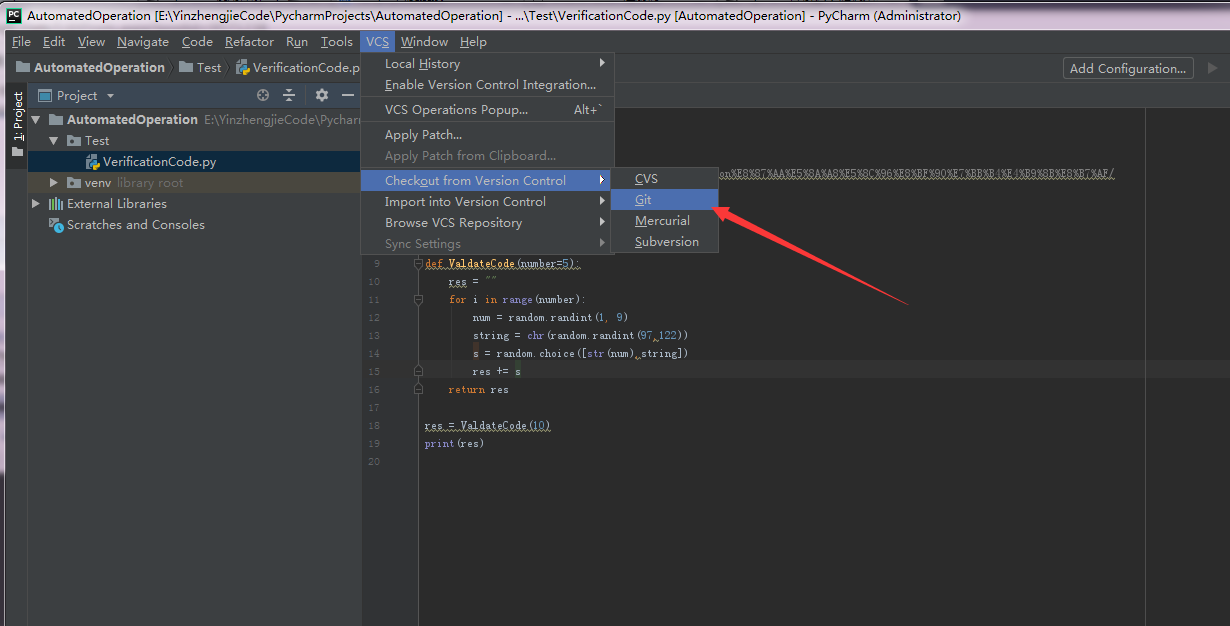Place the cursor on 'return res' code line

click(x=478, y=390)
